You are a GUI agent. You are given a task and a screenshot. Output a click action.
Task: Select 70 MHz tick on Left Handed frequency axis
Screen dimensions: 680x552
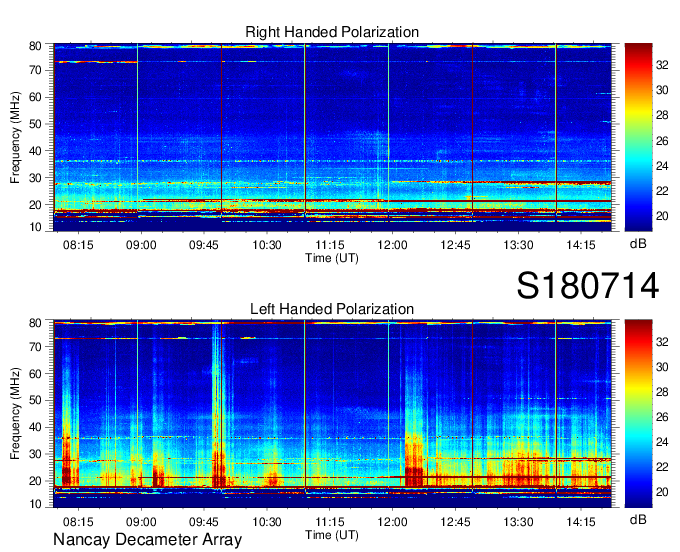point(36,347)
